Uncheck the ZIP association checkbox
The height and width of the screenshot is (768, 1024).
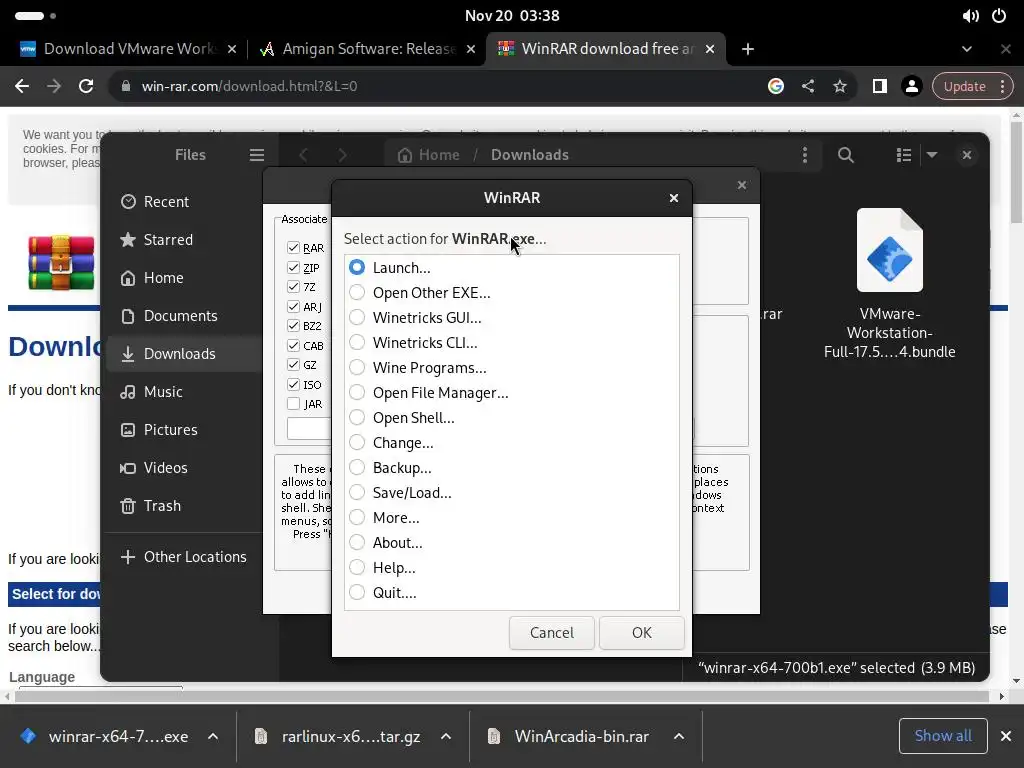click(x=293, y=268)
